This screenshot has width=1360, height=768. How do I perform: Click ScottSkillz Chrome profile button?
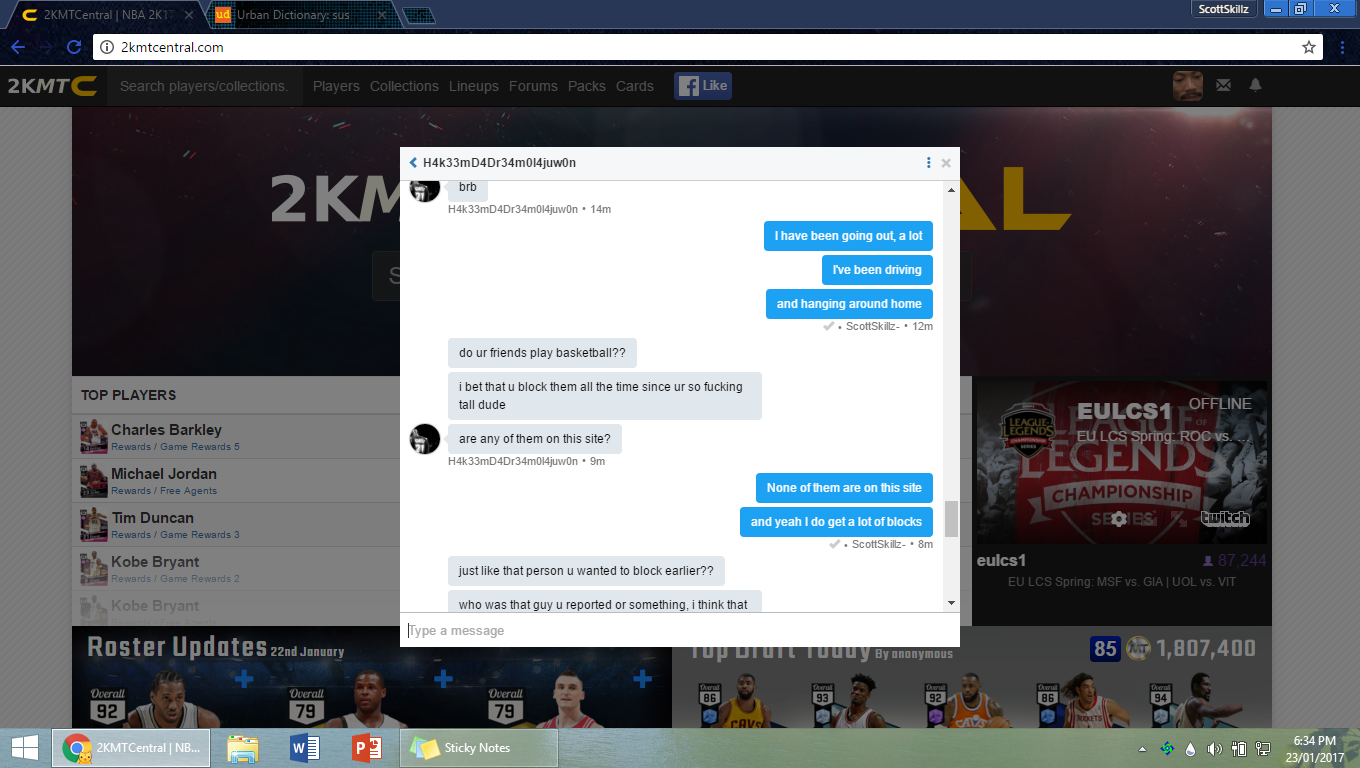click(x=1225, y=8)
